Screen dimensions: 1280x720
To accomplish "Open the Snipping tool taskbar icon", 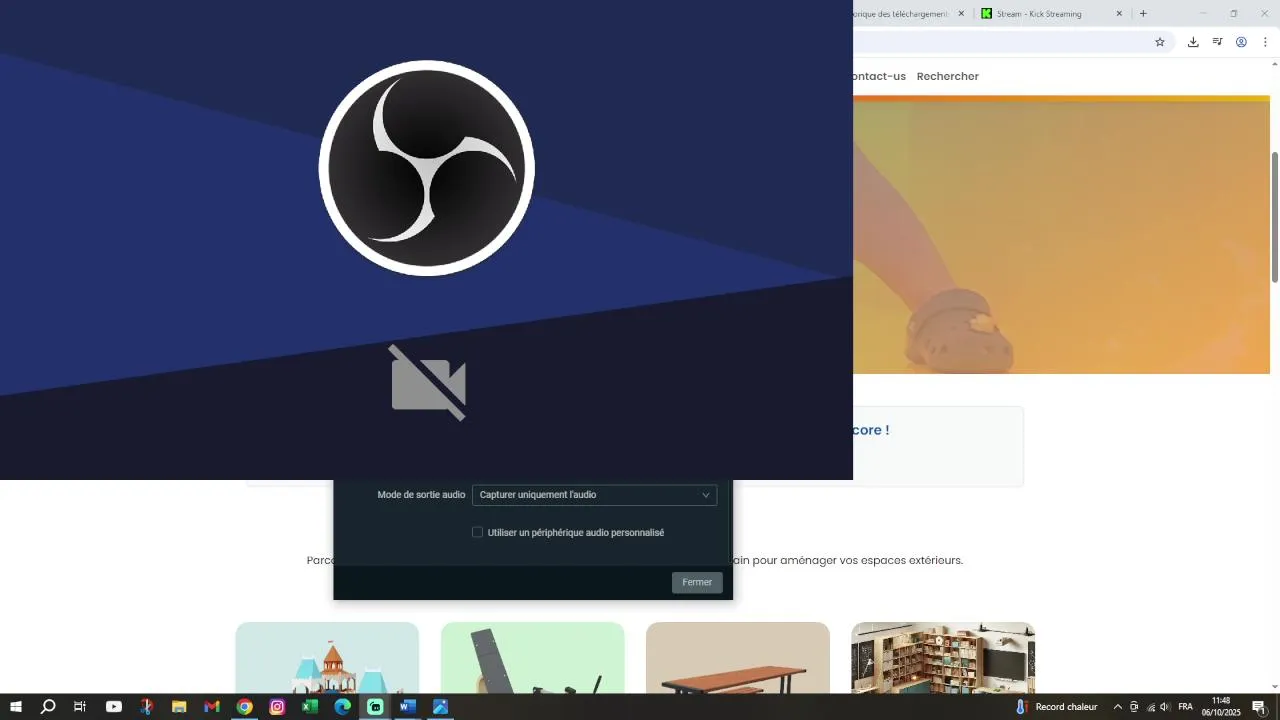I will [x=146, y=707].
